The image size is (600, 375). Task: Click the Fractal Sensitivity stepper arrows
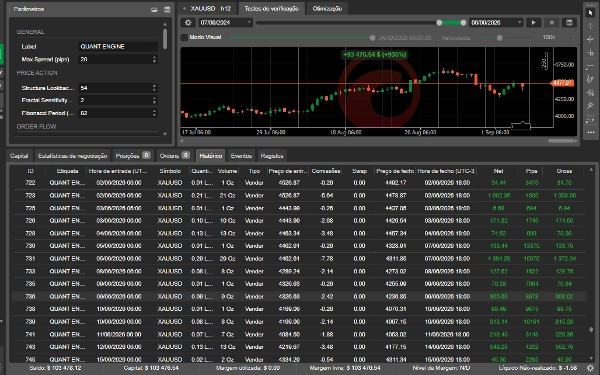coord(154,100)
